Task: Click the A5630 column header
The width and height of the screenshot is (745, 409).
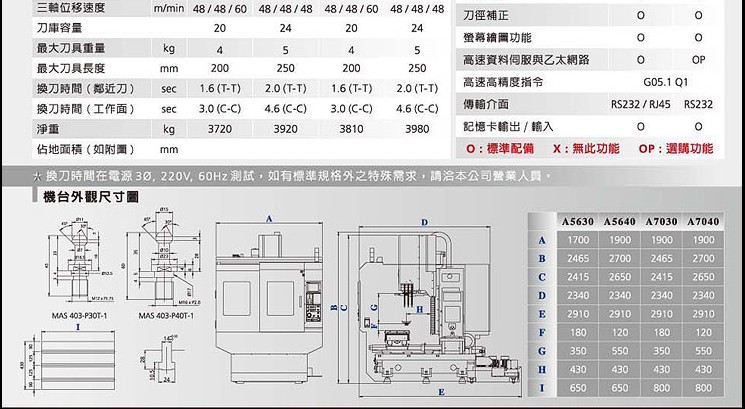Action: coord(578,222)
